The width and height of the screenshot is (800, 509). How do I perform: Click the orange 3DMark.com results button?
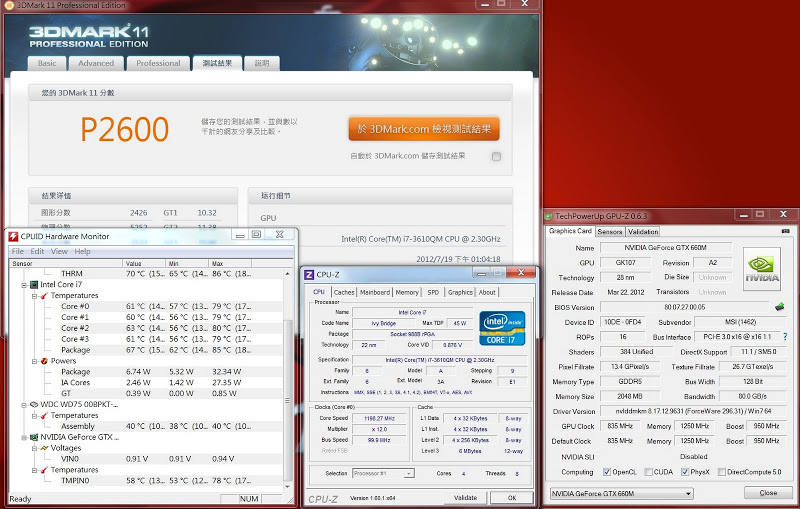click(x=424, y=129)
